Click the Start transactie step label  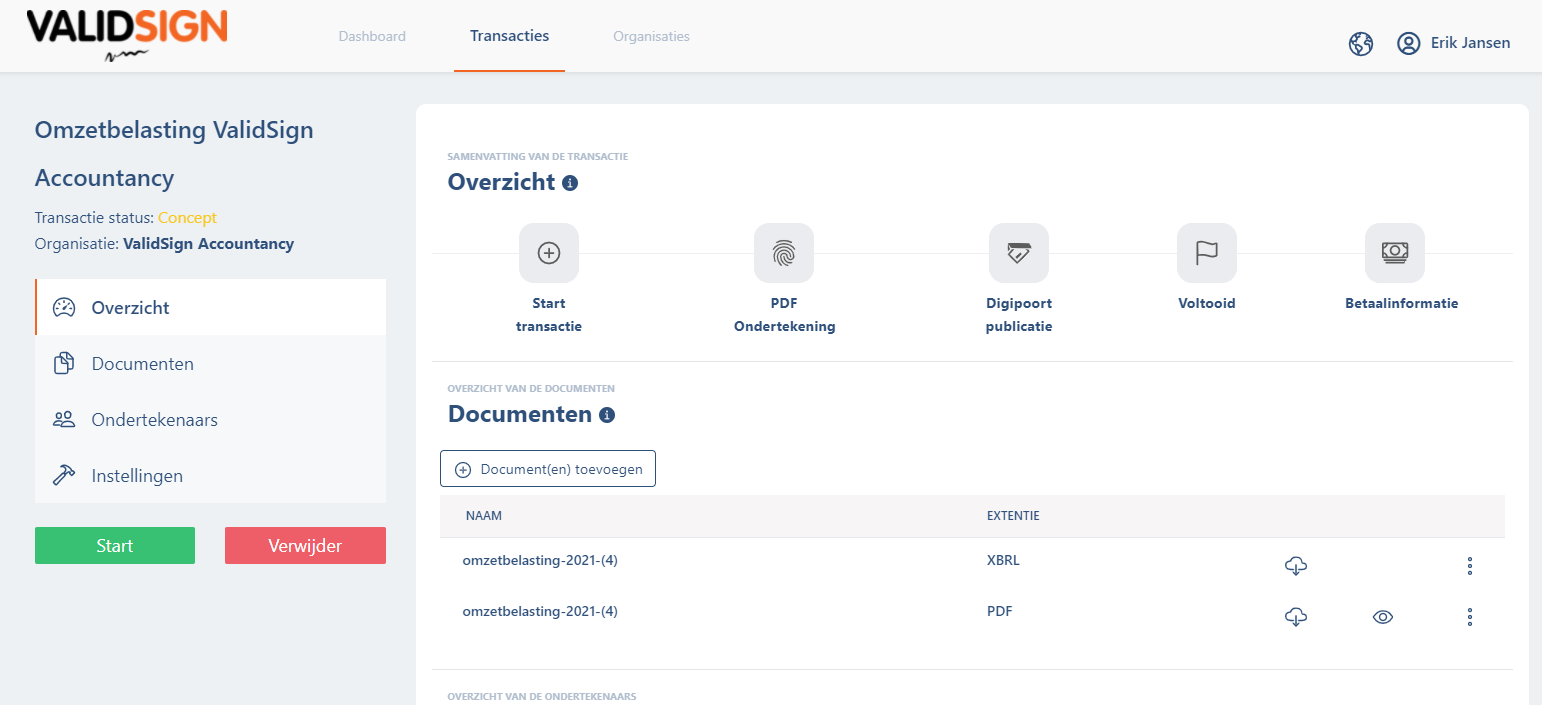click(549, 315)
